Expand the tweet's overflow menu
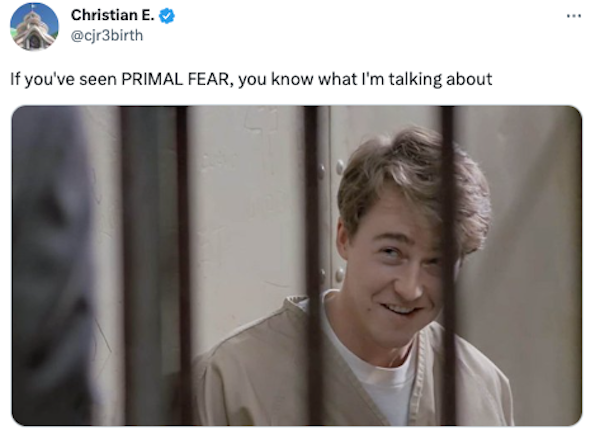This screenshot has height=439, width=600. [x=573, y=16]
